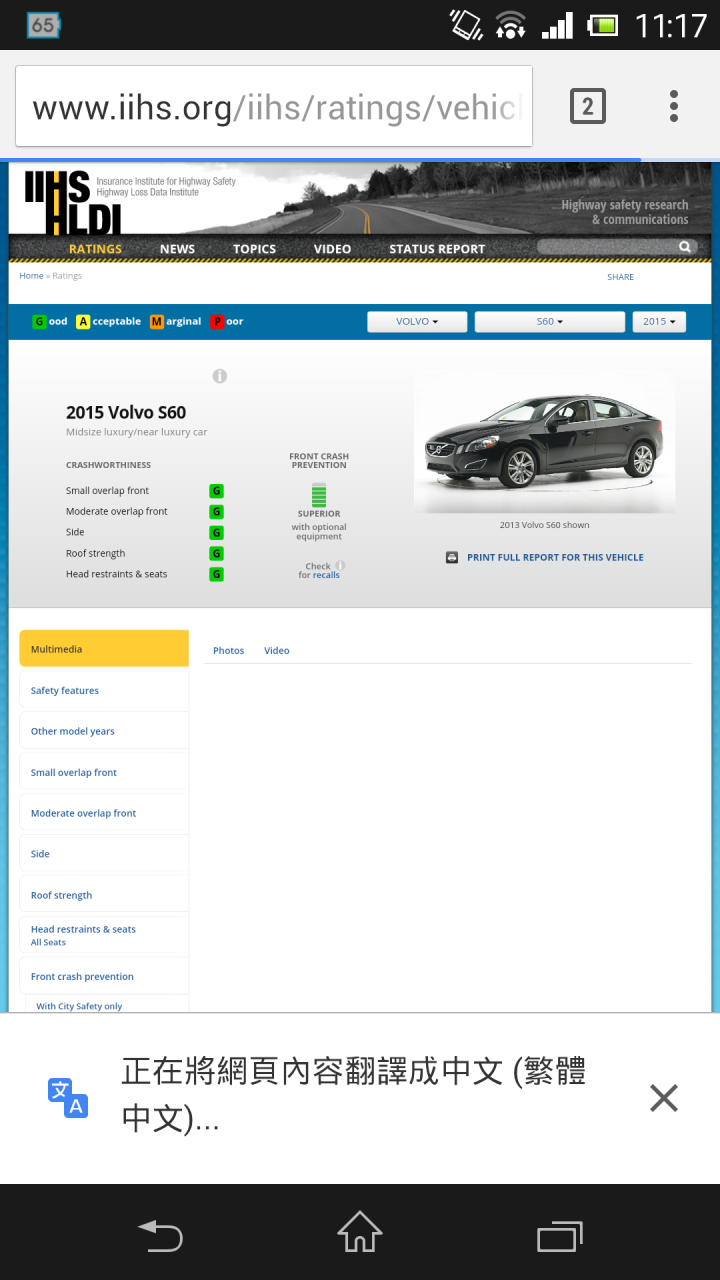Open Chrome overflow menu three dots

[x=674, y=106]
